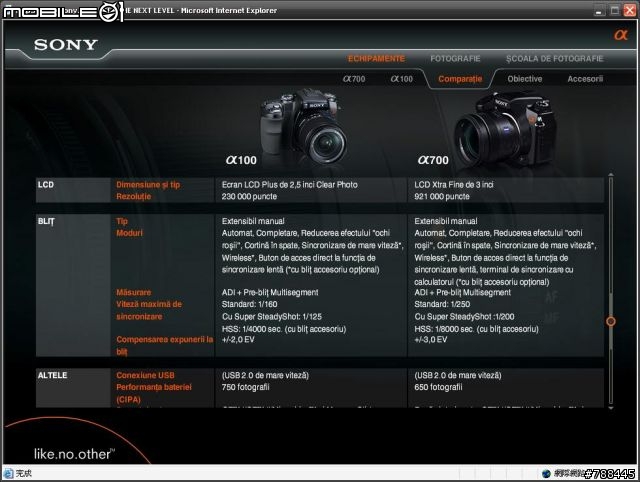Click 'Performanța bateriei (CIPA)' label
Screen dimensions: 640x482
[x=154, y=393]
